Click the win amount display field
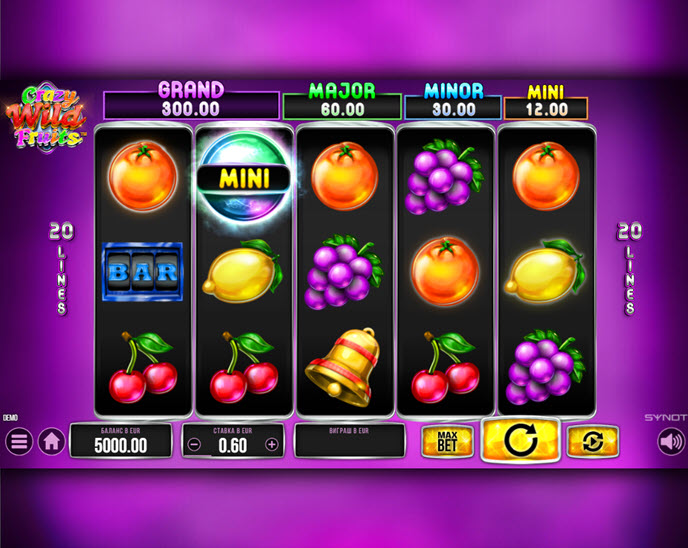This screenshot has height=548, width=688. pos(350,441)
